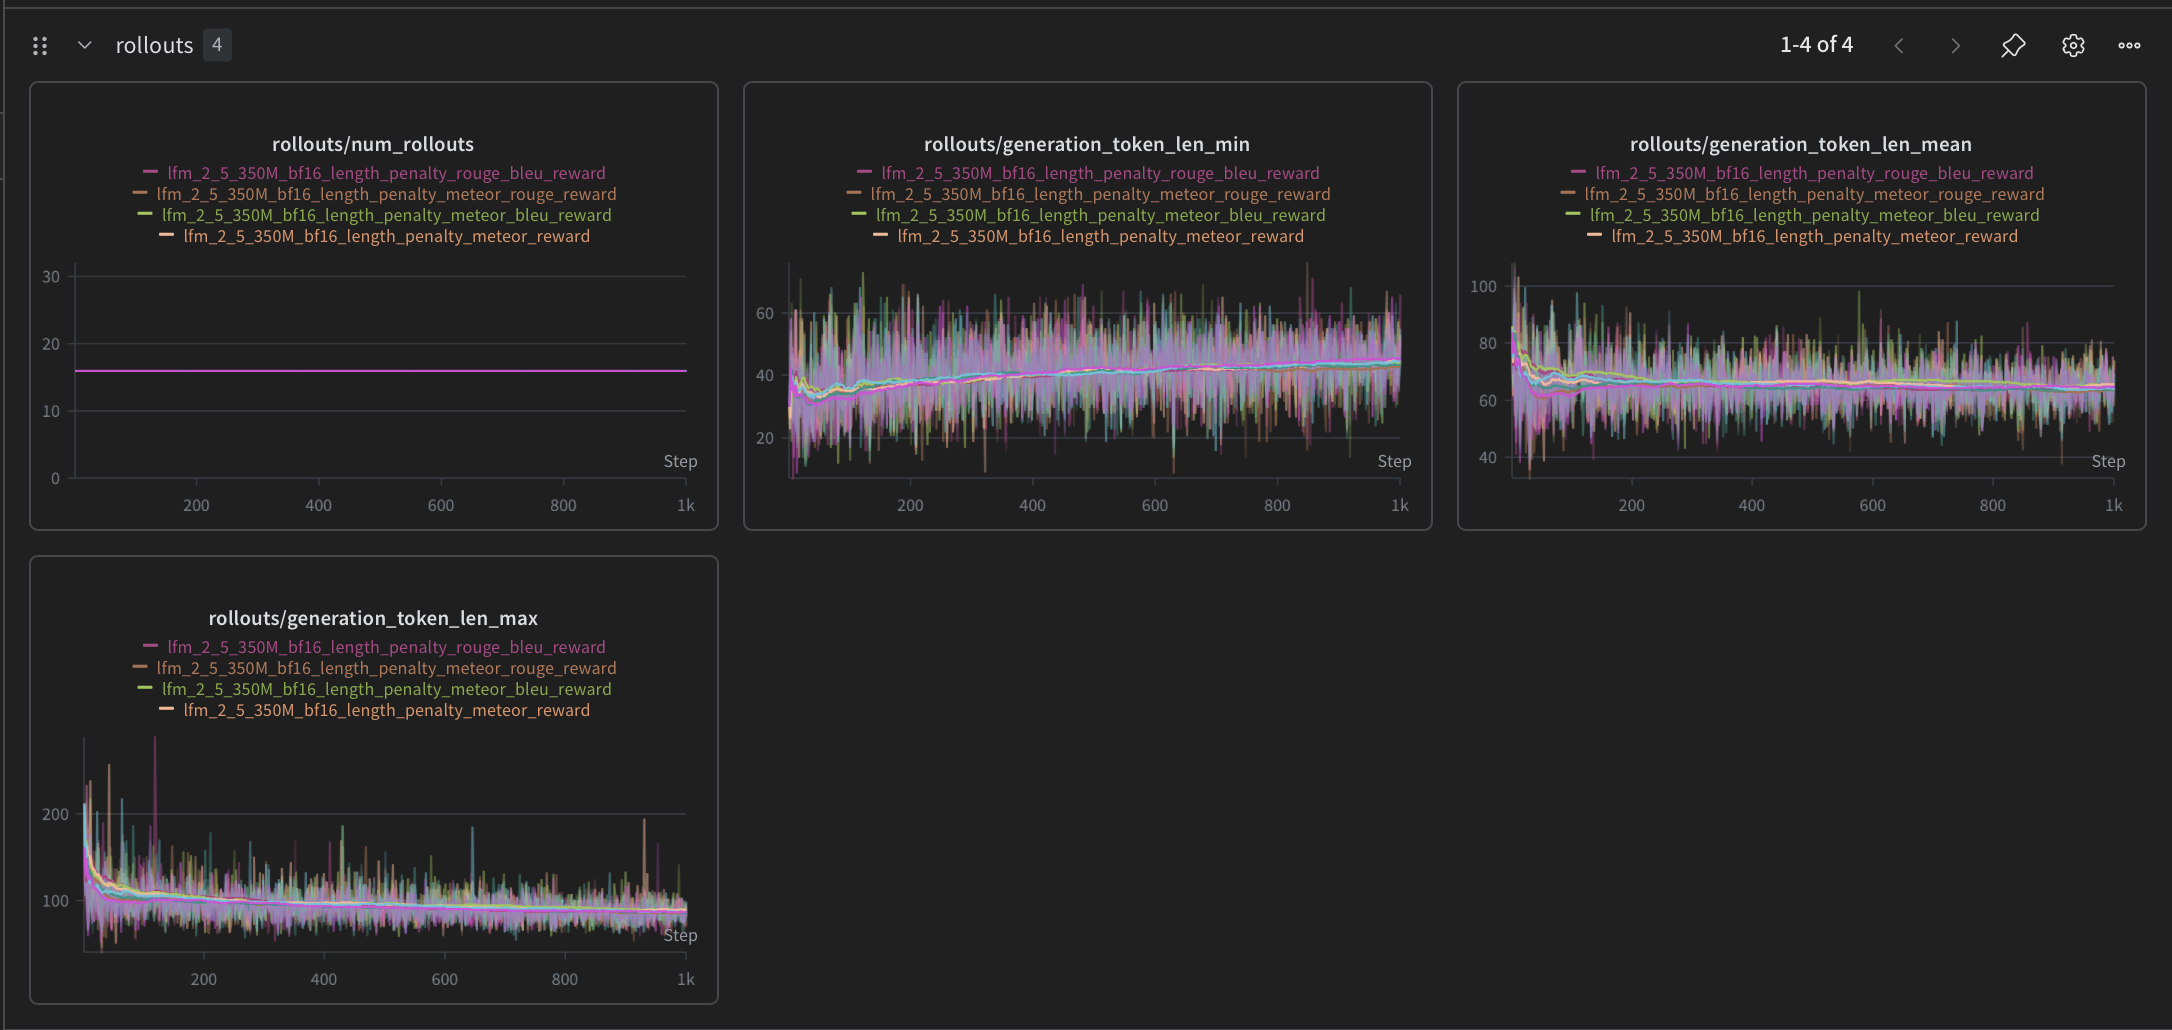Go to next page of panels
The height and width of the screenshot is (1030, 2172).
click(x=1955, y=45)
